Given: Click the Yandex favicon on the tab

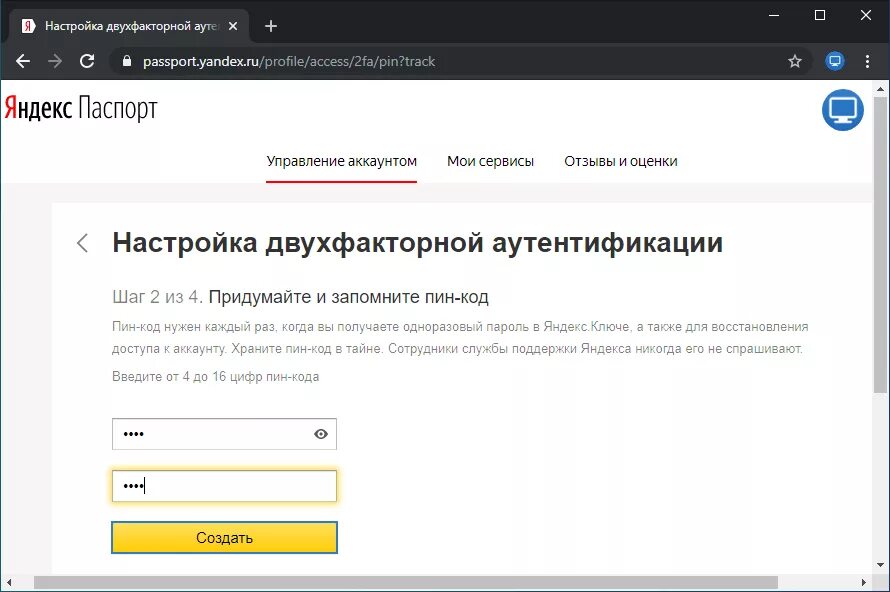Looking at the screenshot, I should point(28,26).
